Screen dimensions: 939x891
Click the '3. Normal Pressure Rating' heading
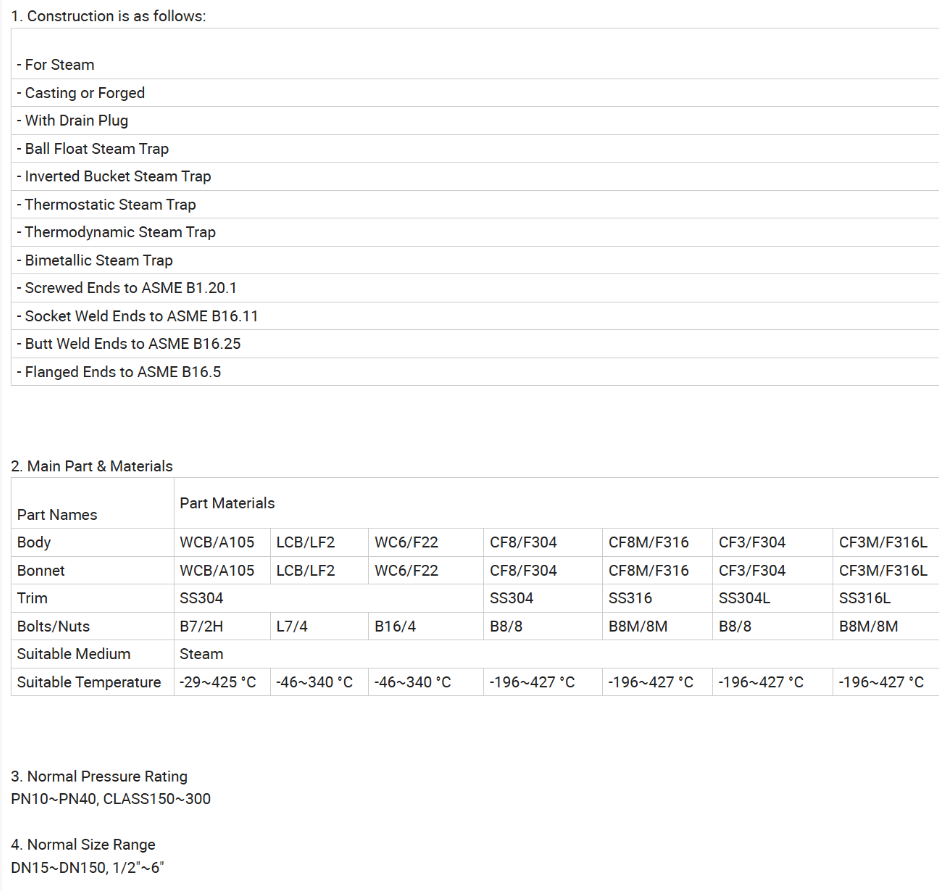(x=99, y=777)
